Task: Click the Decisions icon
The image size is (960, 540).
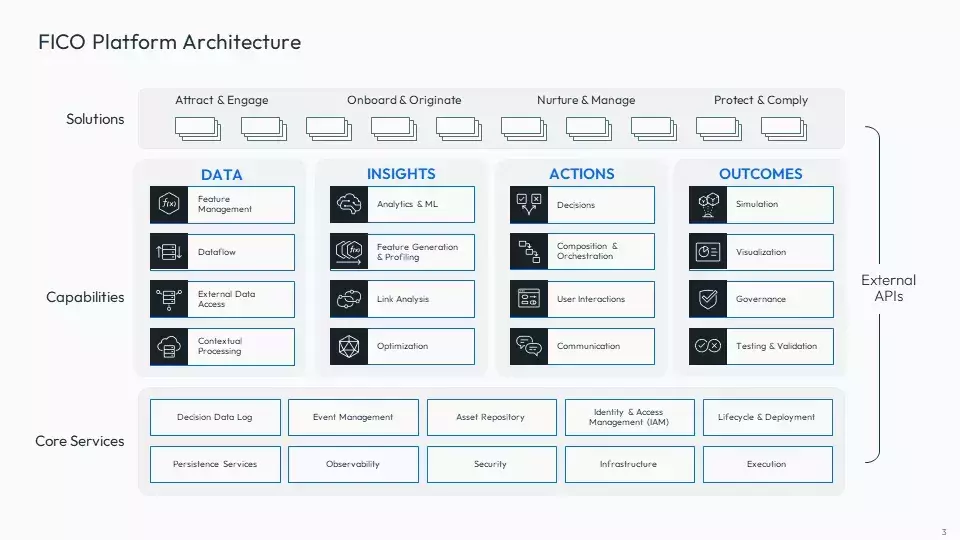Action: 528,204
